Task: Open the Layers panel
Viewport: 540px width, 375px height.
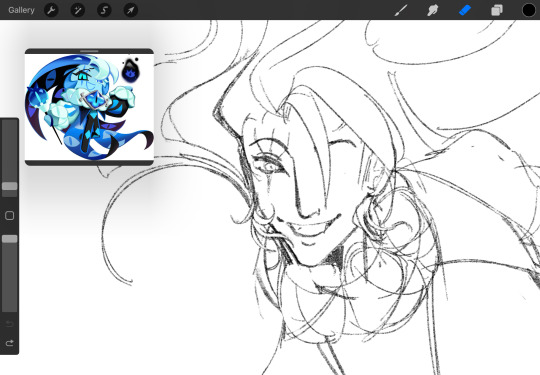Action: pyautogui.click(x=497, y=10)
